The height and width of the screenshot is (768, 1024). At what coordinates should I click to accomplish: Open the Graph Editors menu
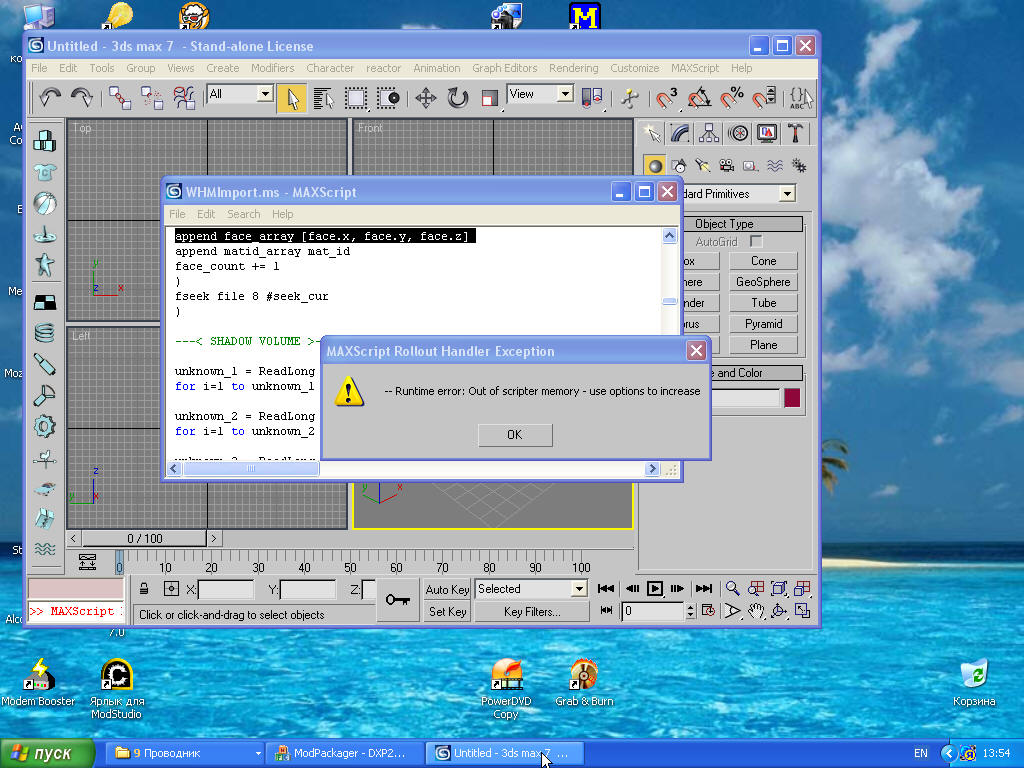click(505, 68)
